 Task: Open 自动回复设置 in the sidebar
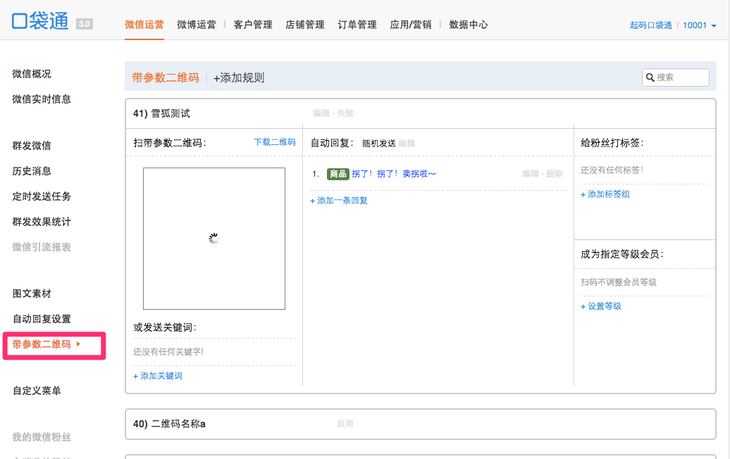42,319
